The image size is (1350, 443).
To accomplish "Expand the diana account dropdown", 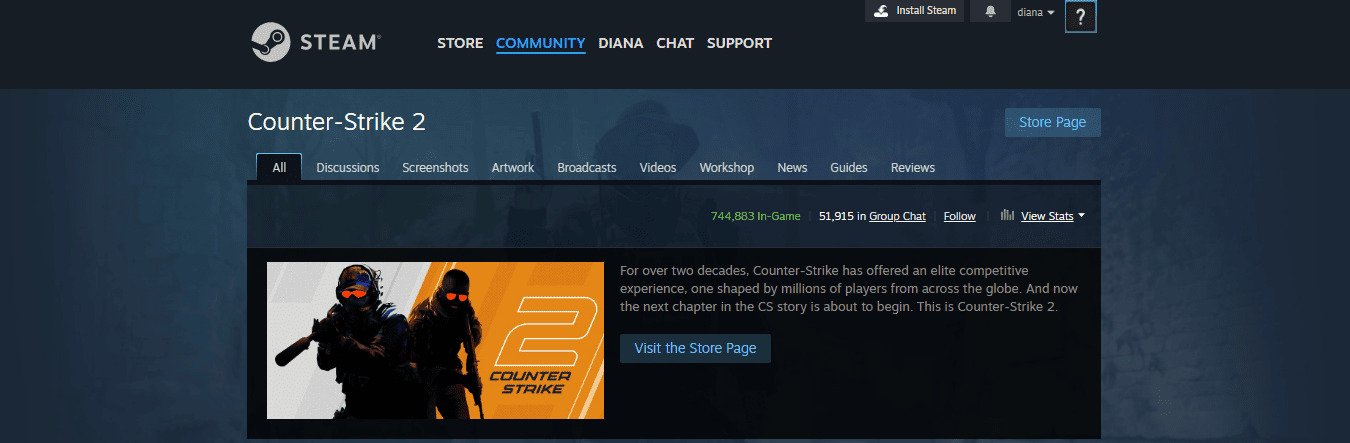I will click(1035, 12).
